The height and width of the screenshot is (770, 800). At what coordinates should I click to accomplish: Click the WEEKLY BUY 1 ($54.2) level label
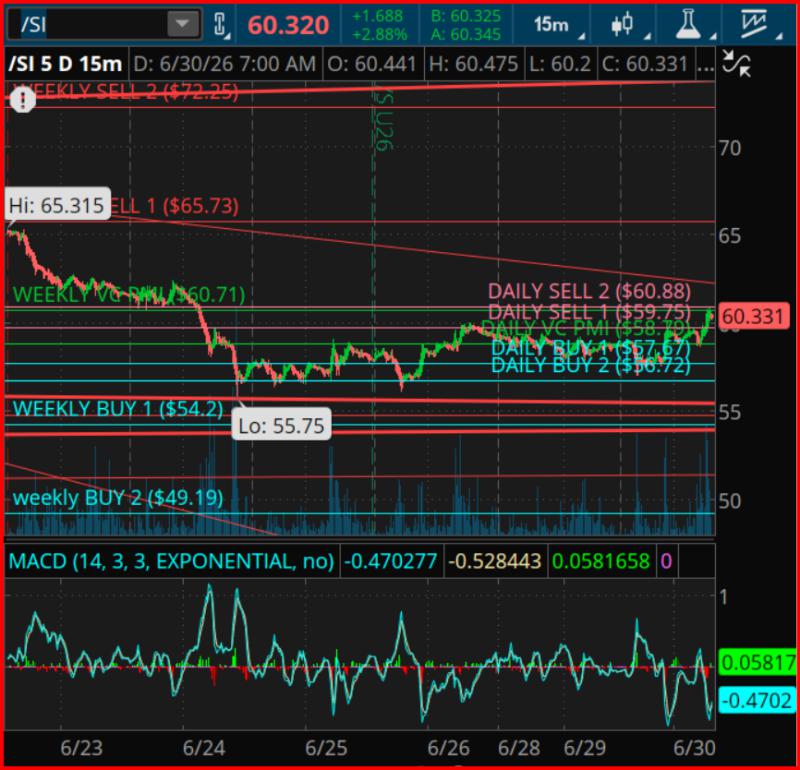coord(118,409)
